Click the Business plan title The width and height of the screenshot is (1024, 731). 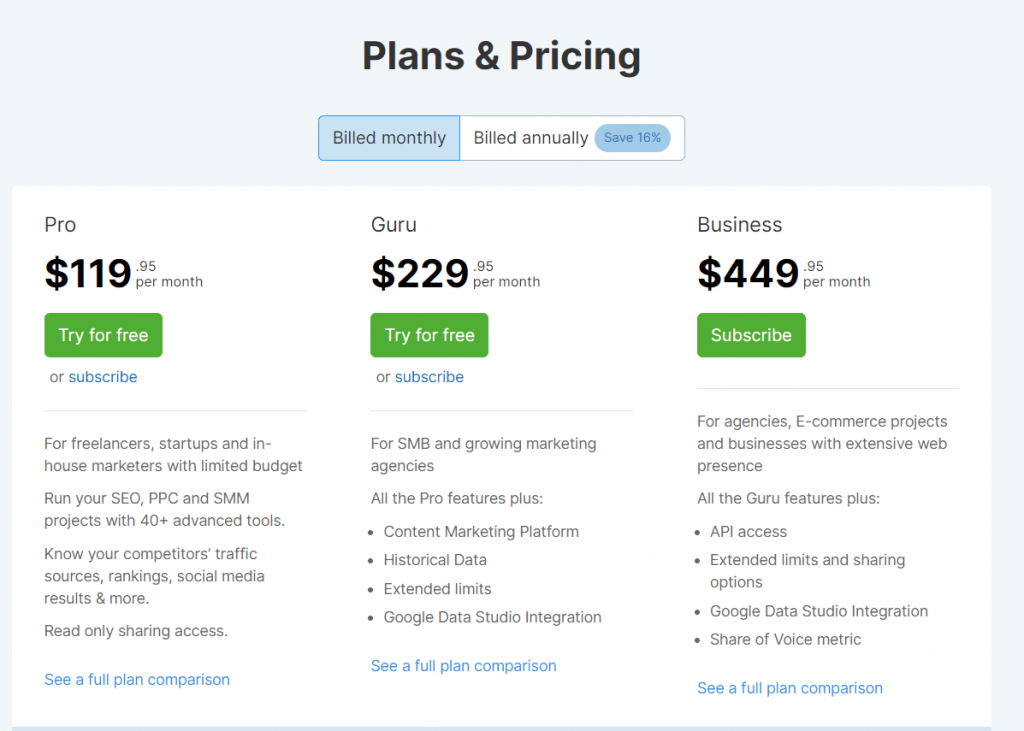[739, 225]
